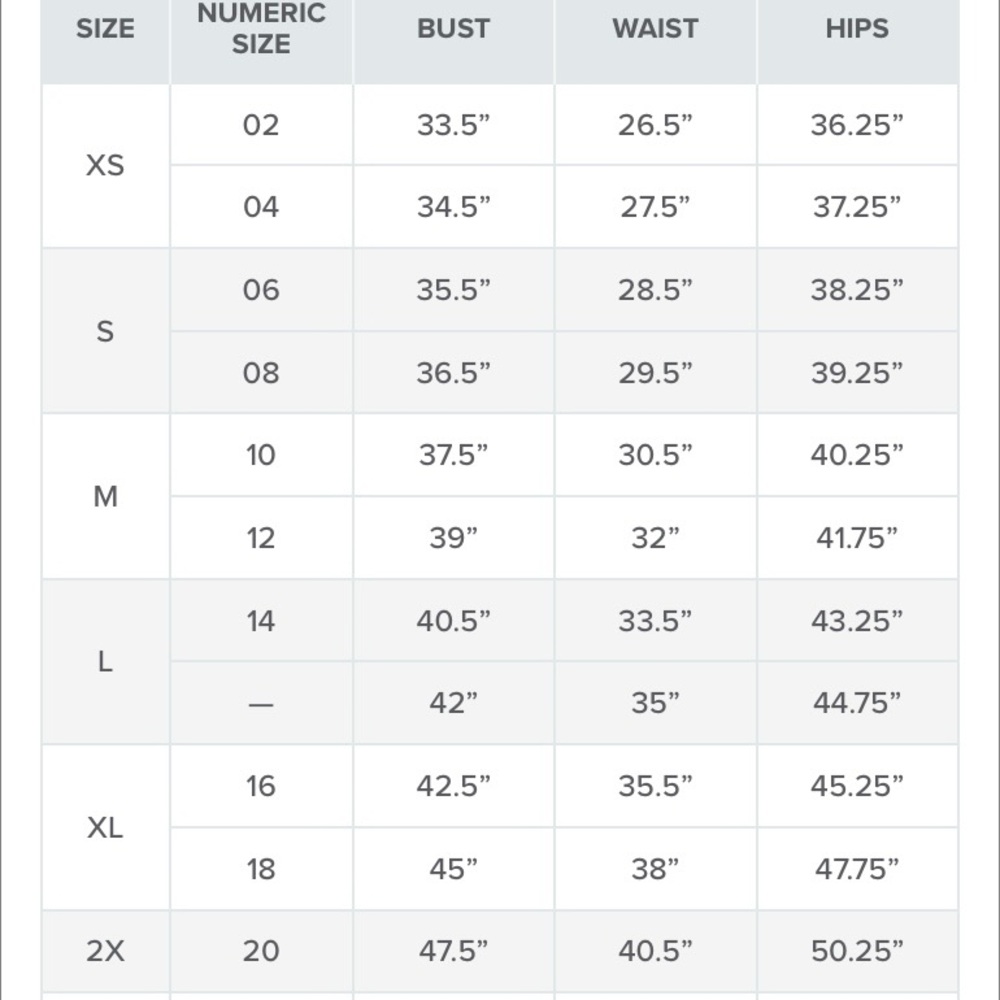This screenshot has width=1000, height=1000.
Task: Select the XL size cell
Action: [105, 828]
